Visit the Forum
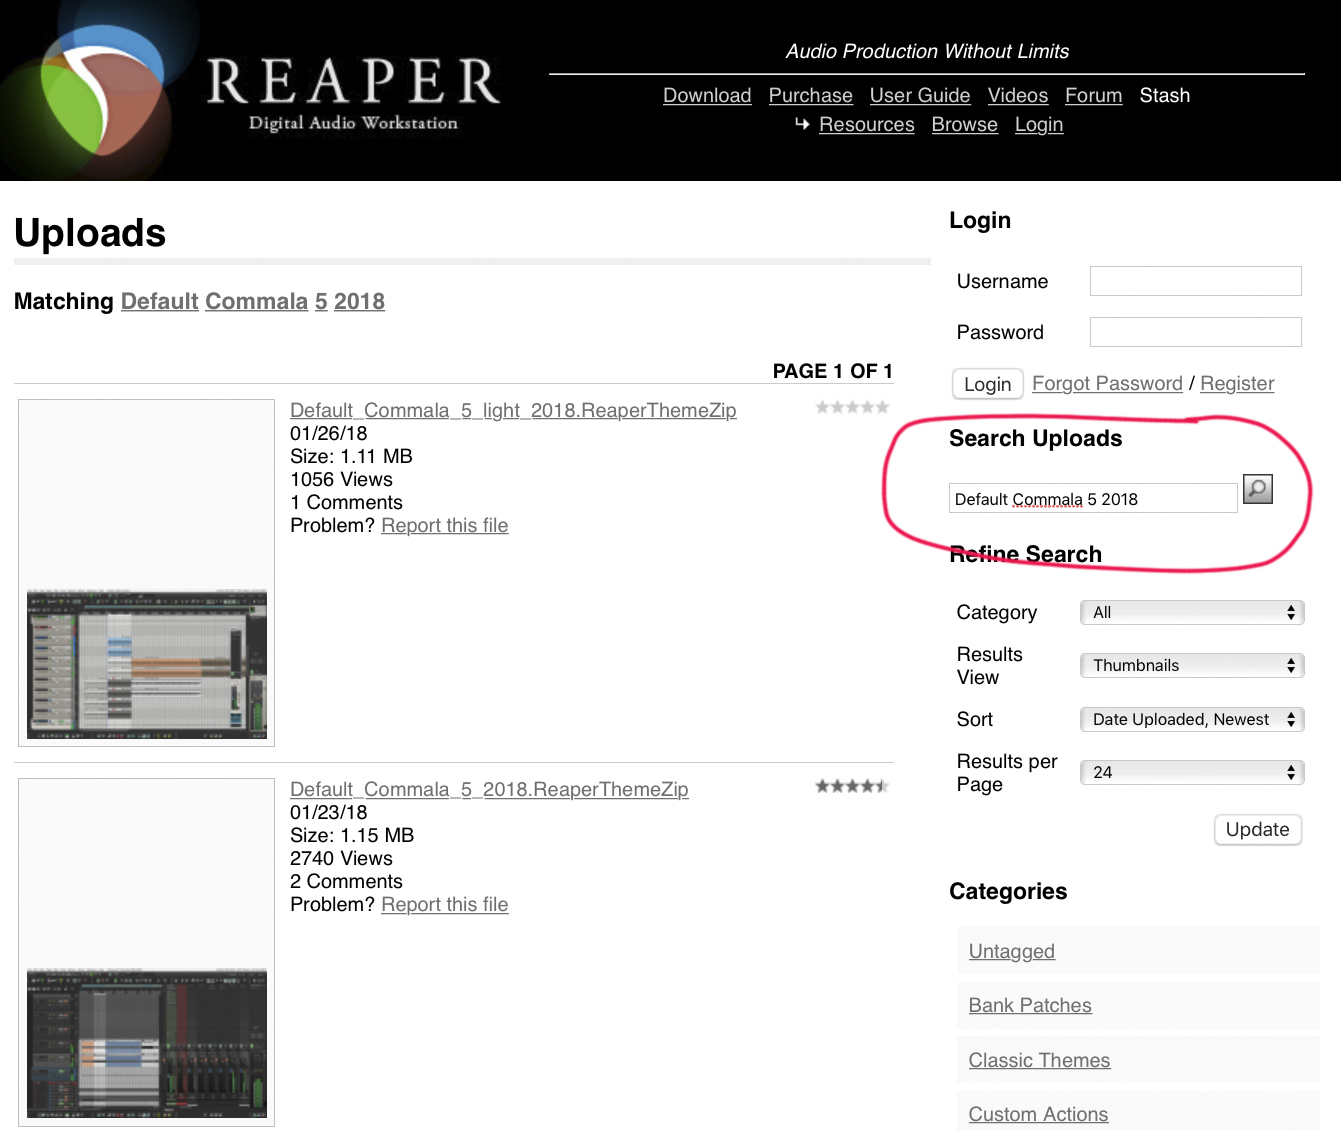 pyautogui.click(x=1093, y=95)
